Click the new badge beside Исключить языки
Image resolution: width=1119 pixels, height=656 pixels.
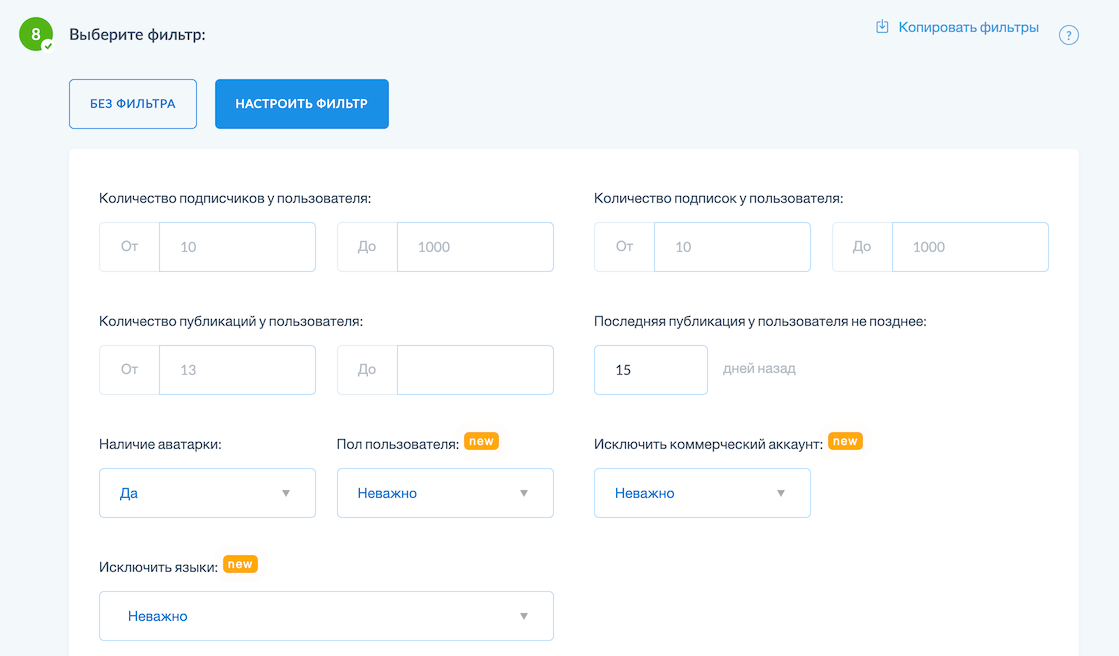[240, 564]
